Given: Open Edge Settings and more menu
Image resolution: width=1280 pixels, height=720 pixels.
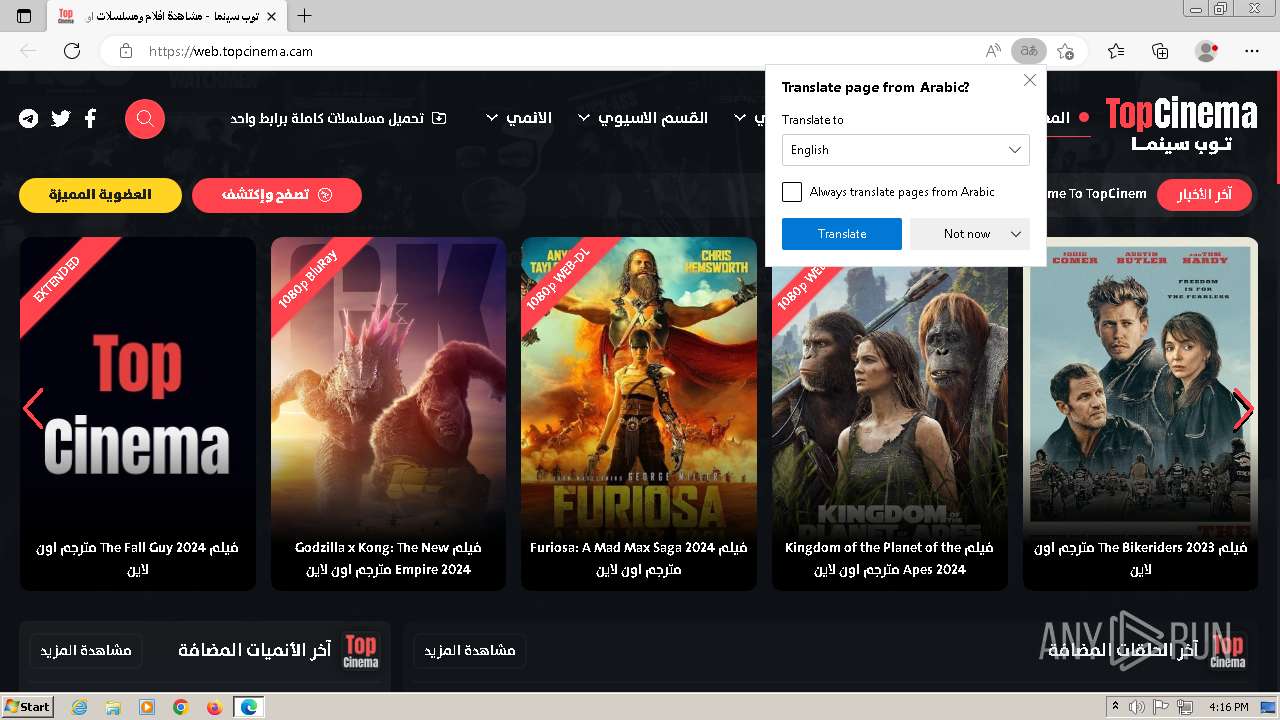Looking at the screenshot, I should 1252,51.
